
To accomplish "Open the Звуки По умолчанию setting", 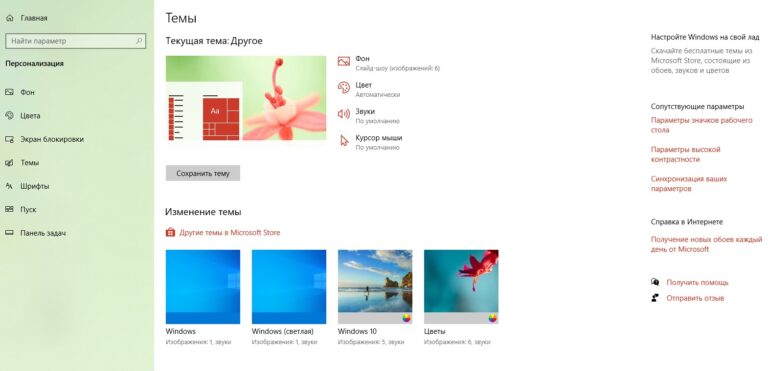I will click(x=369, y=116).
